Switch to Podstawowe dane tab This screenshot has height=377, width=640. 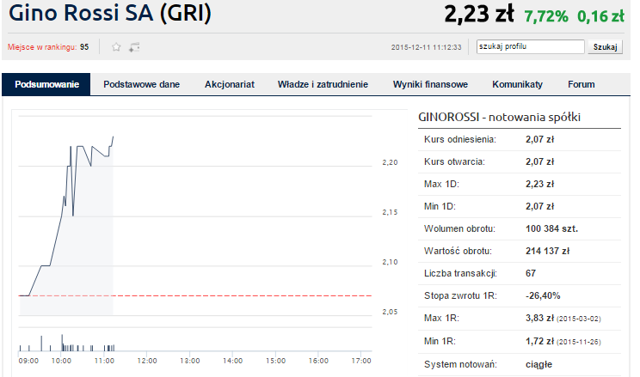141,84
